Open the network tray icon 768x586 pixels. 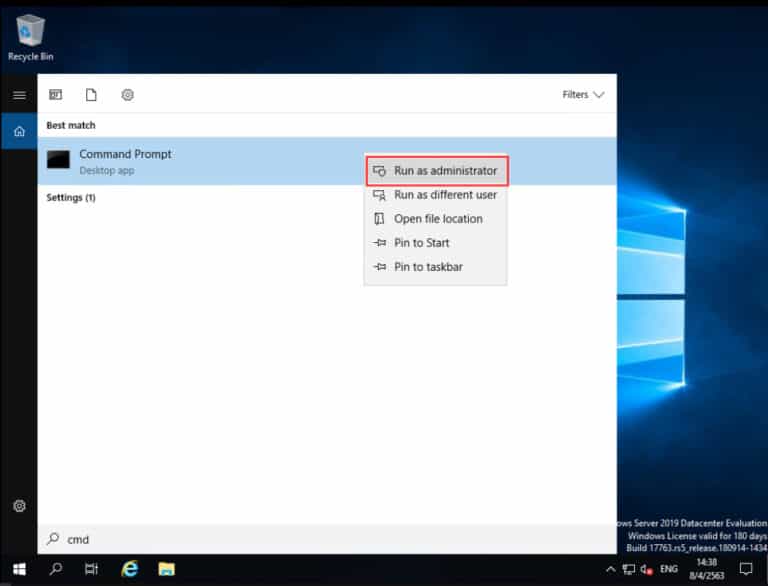628,569
